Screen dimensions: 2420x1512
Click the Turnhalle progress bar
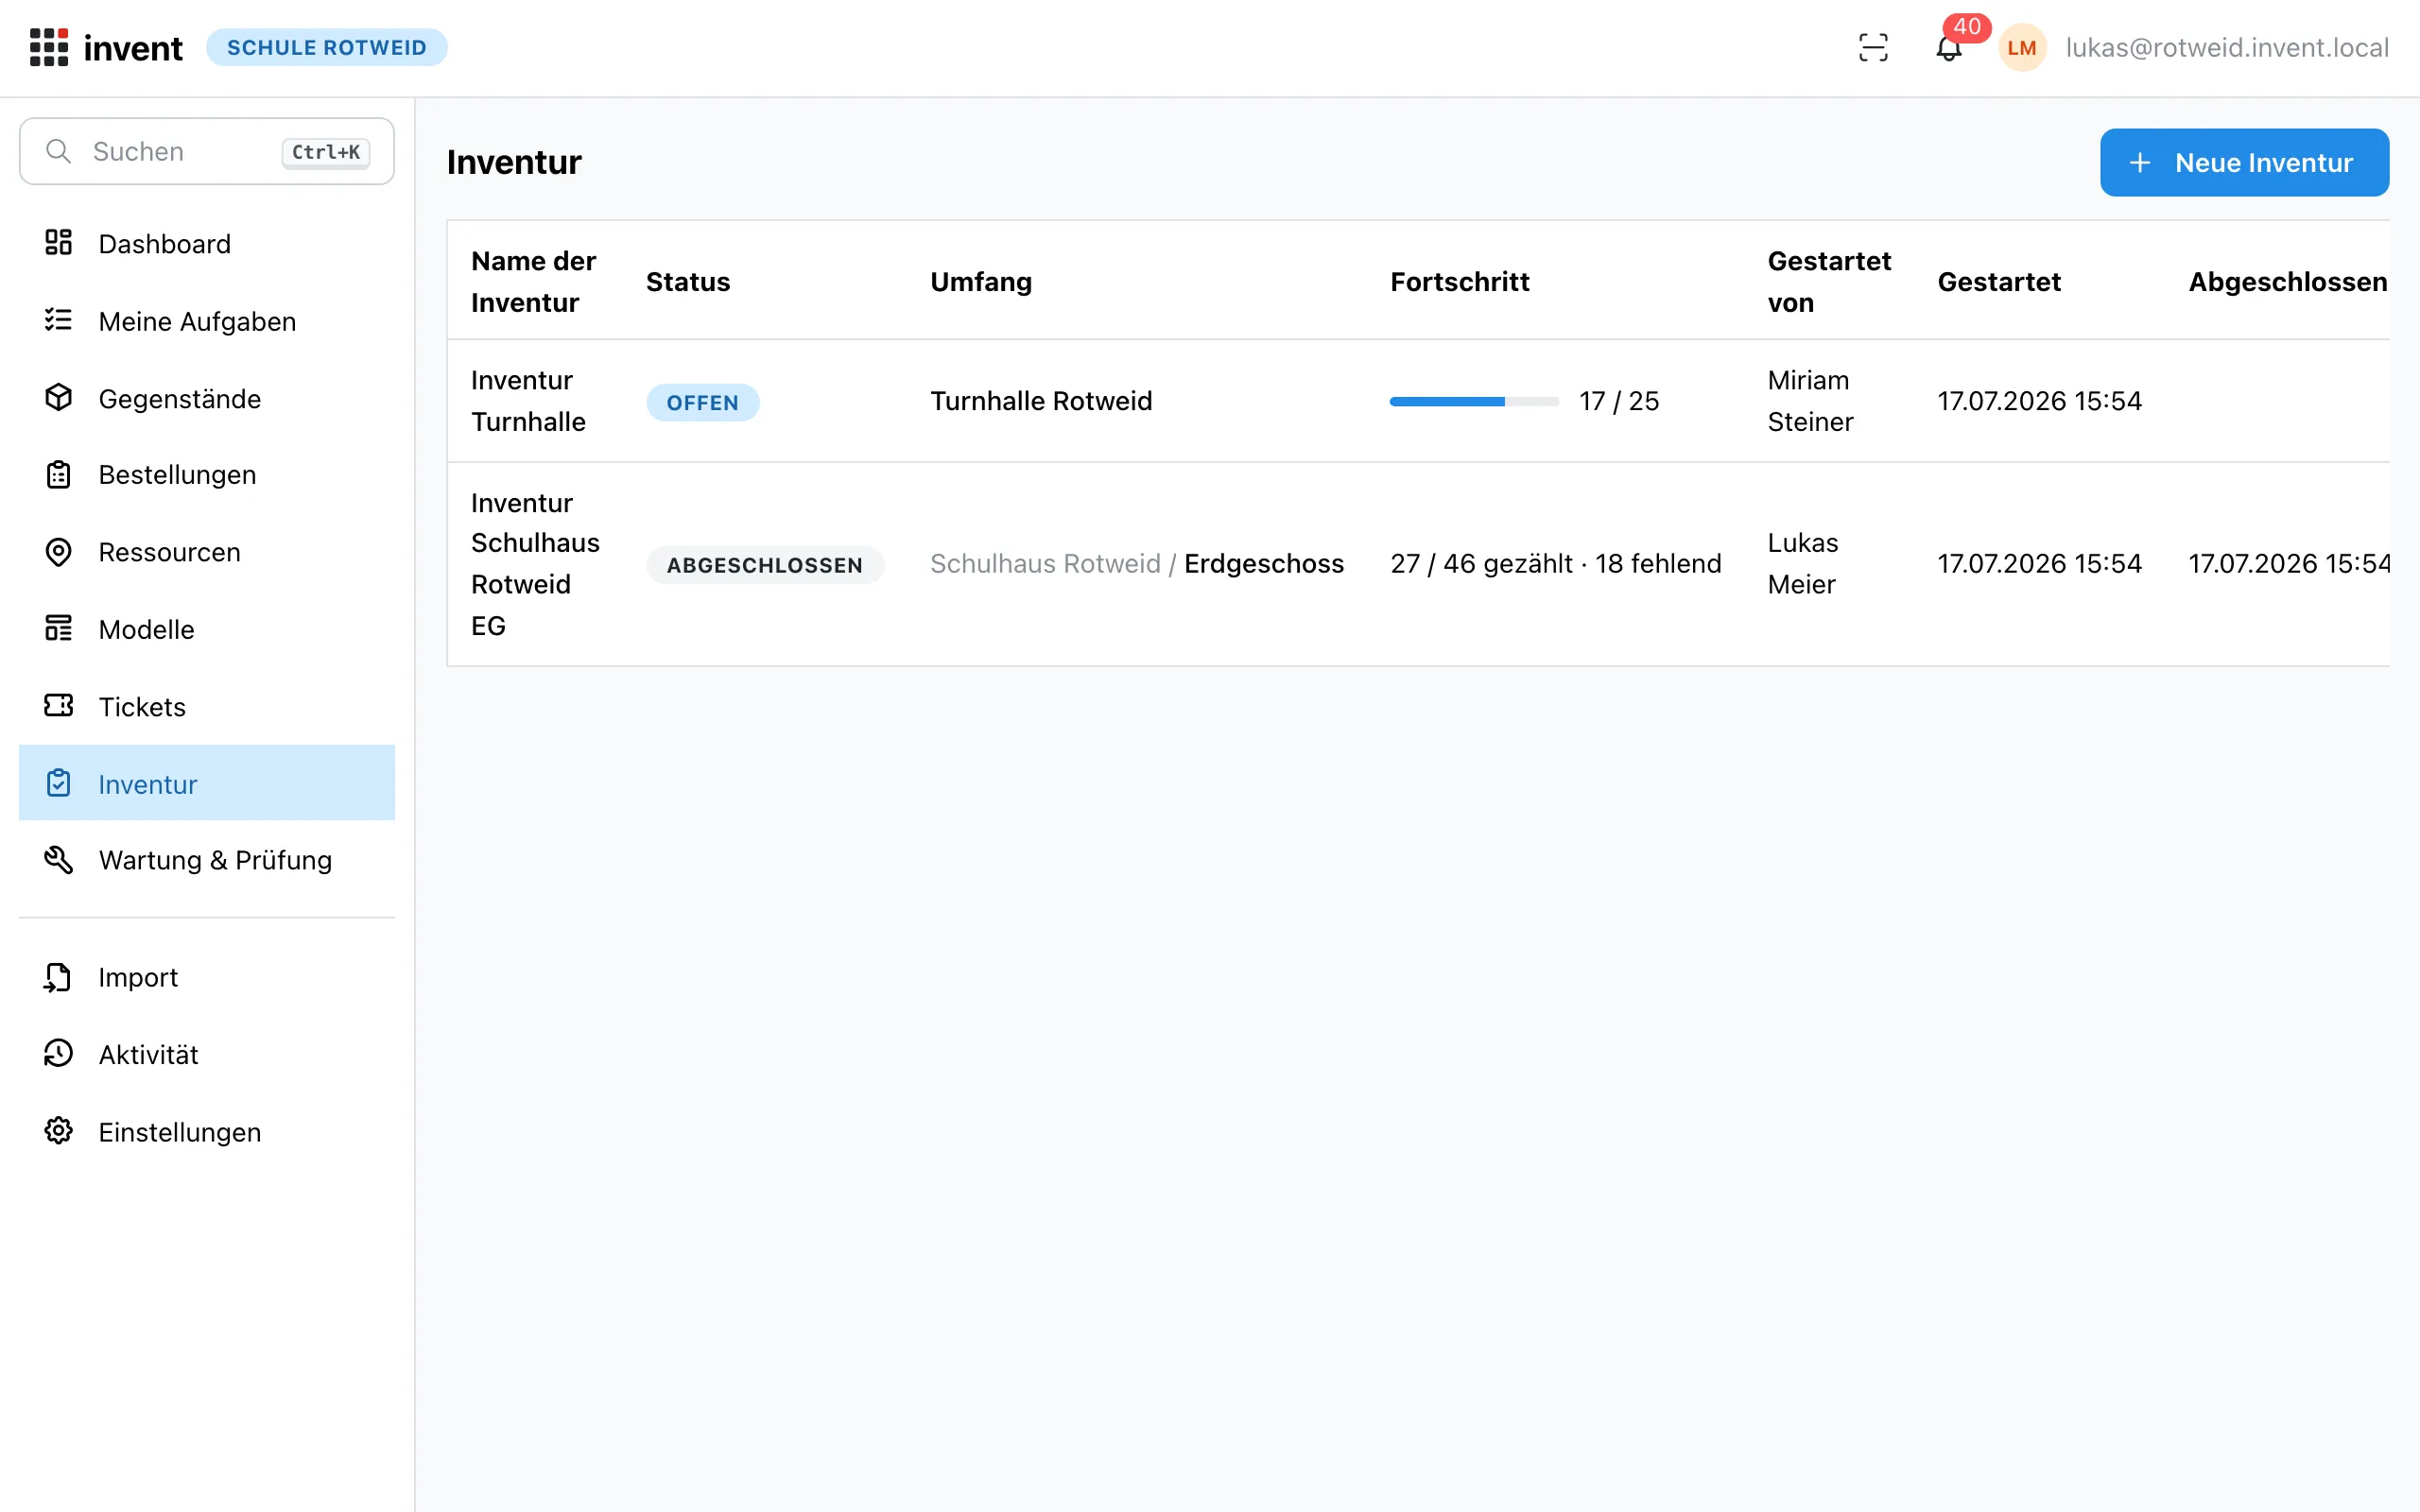1474,401
